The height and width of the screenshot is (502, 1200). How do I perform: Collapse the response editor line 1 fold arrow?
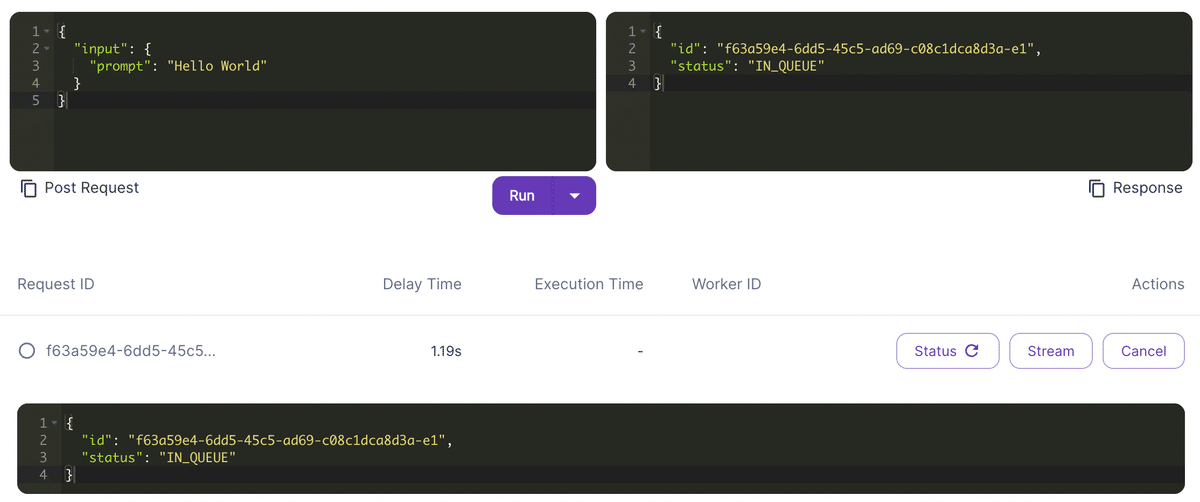(644, 32)
